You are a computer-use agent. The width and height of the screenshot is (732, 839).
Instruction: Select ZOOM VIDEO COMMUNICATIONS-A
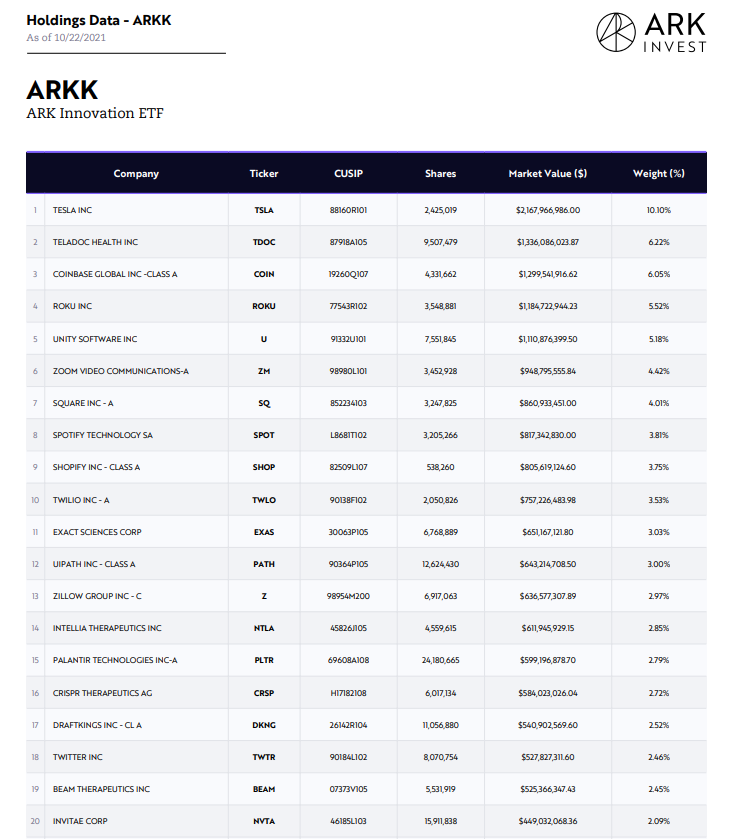[x=121, y=371]
